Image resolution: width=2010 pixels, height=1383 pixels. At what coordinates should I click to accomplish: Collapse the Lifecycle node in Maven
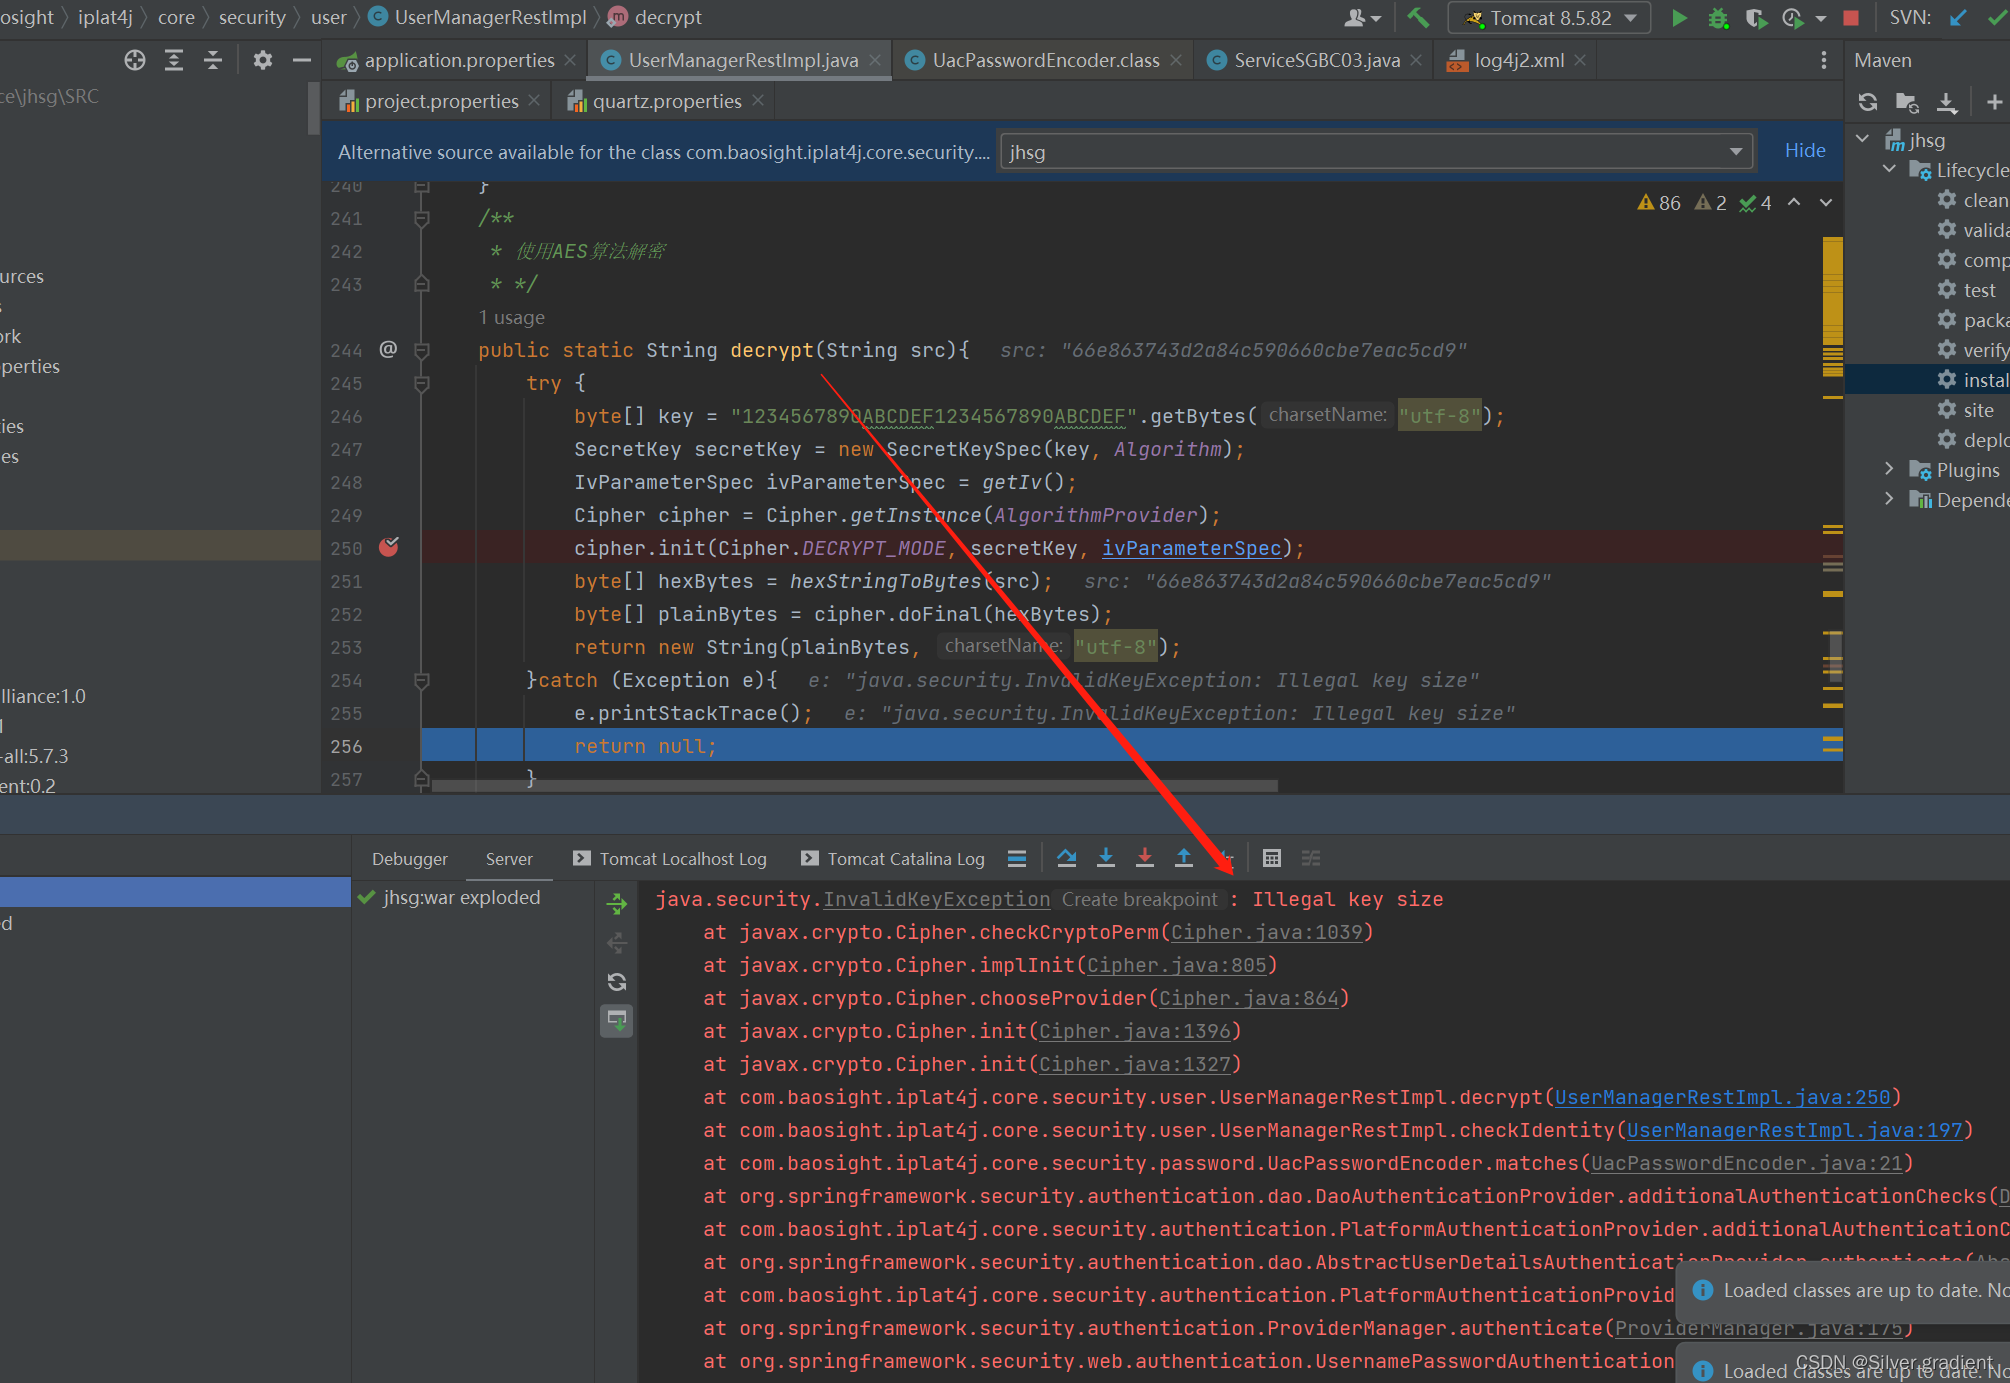tap(1889, 169)
